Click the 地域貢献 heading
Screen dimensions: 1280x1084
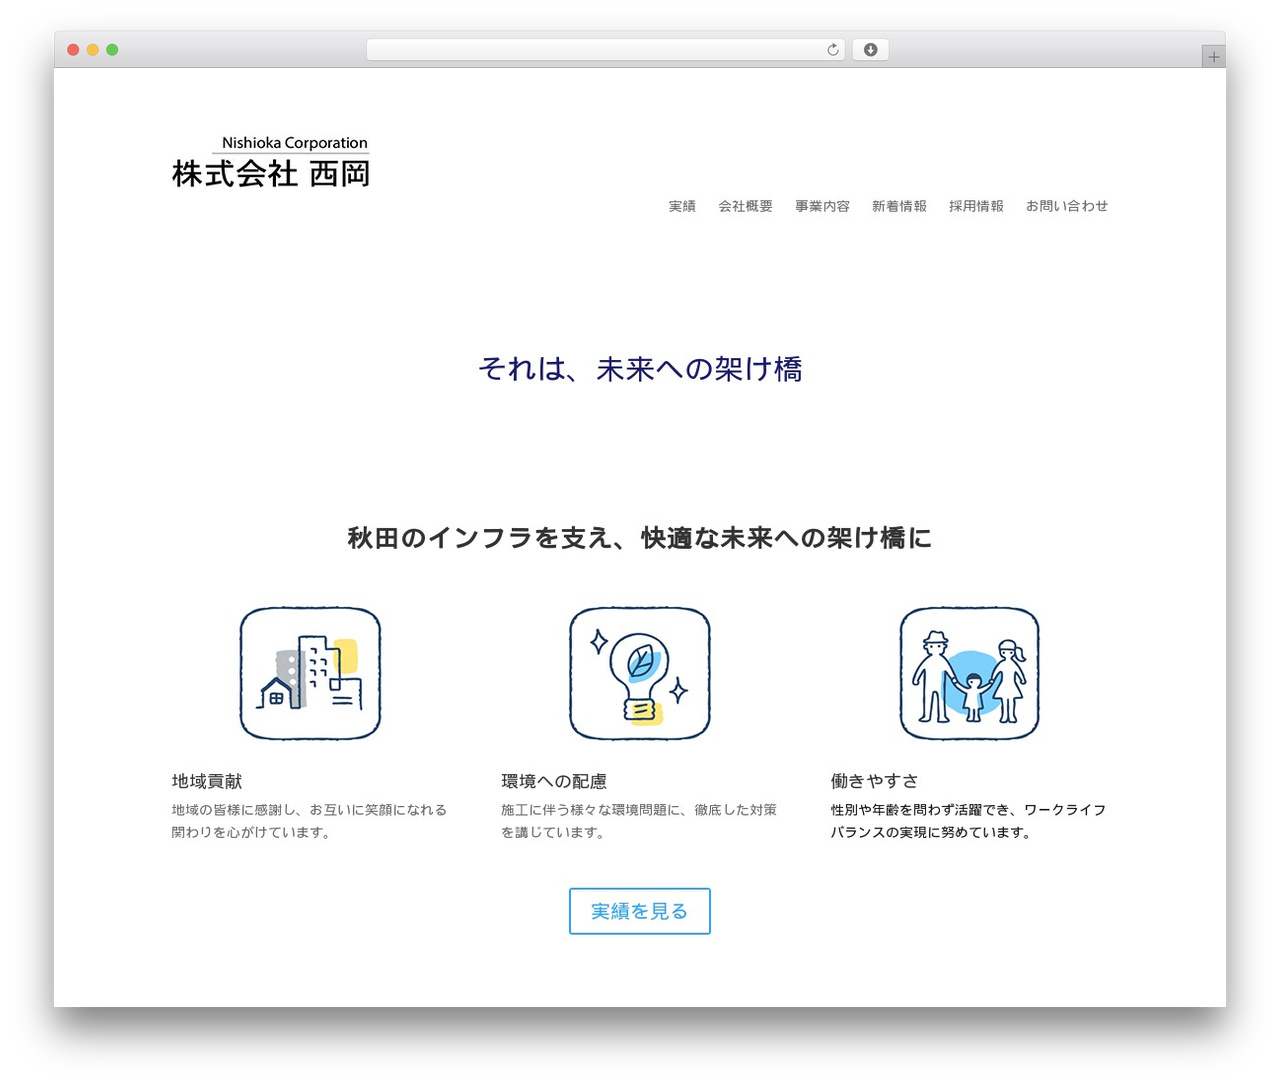(207, 781)
